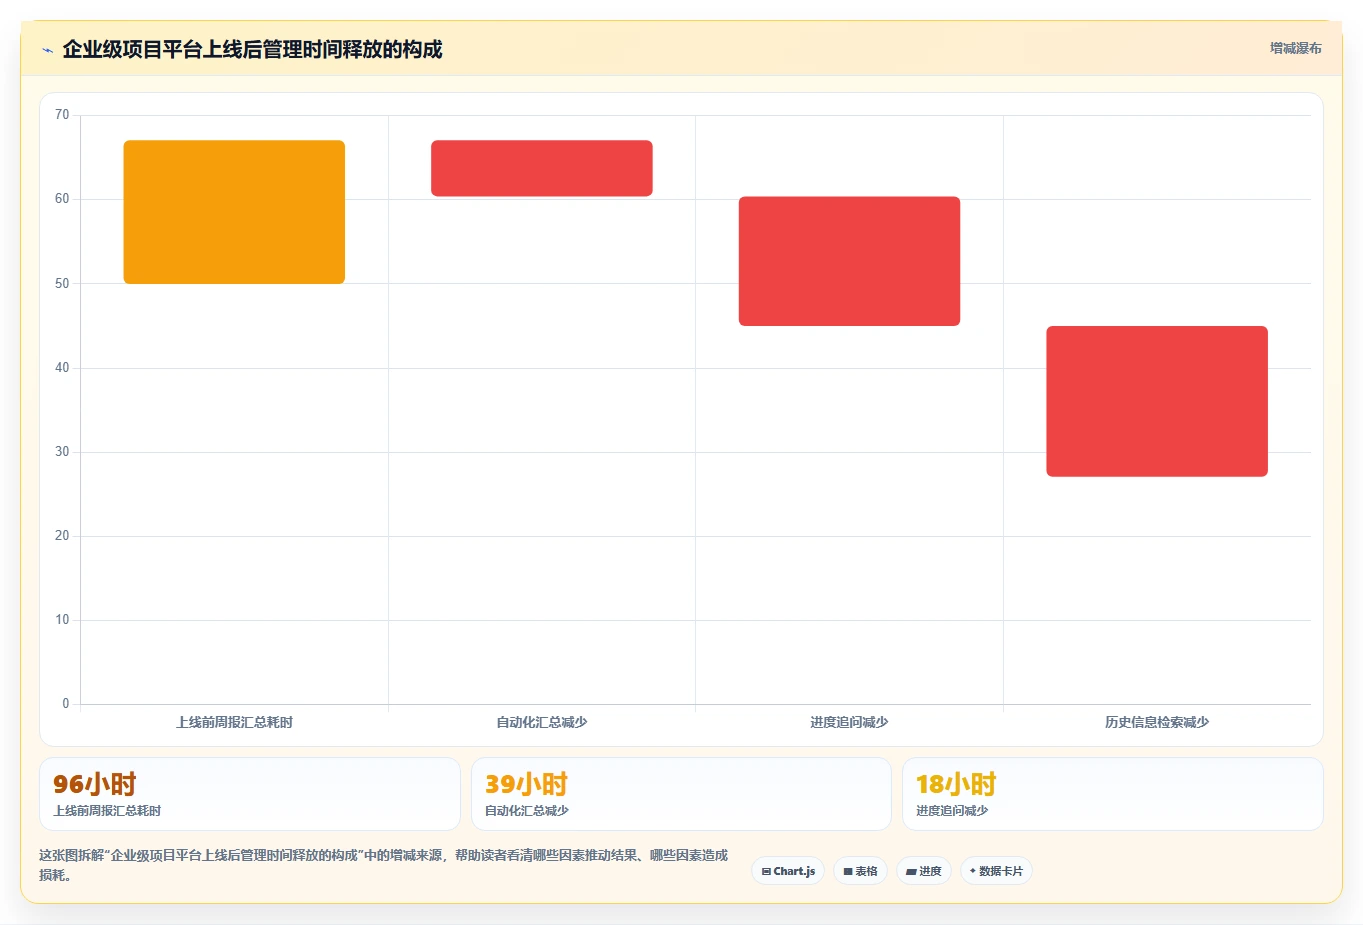Click the y-axis value 50
This screenshot has width=1363, height=925.
pos(62,284)
